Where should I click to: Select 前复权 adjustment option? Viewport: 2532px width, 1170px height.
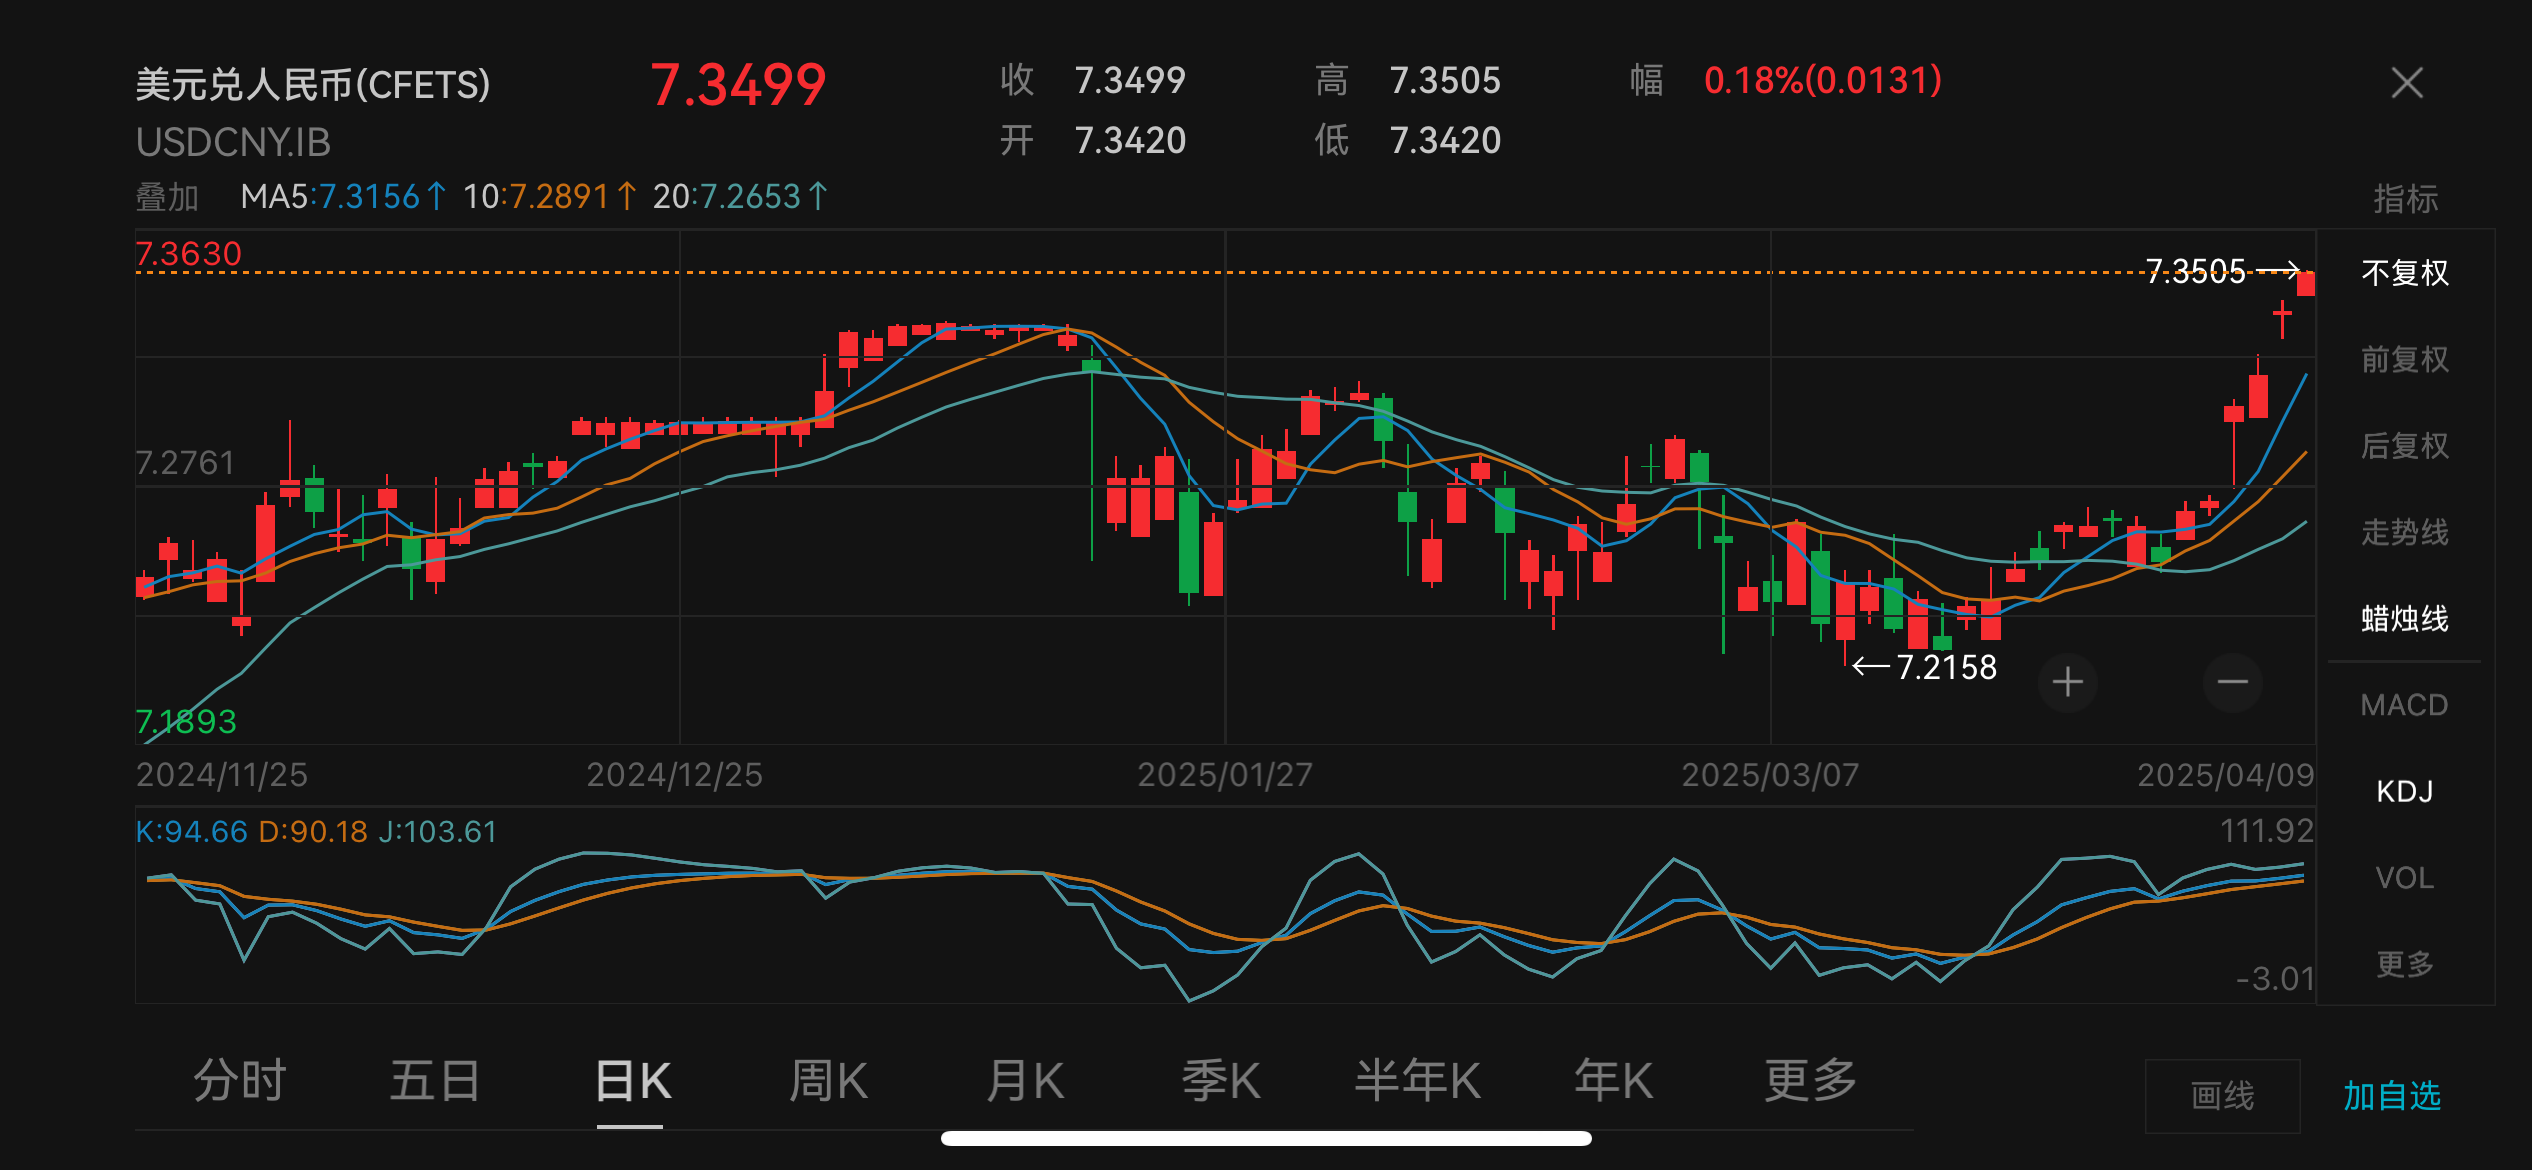2404,359
